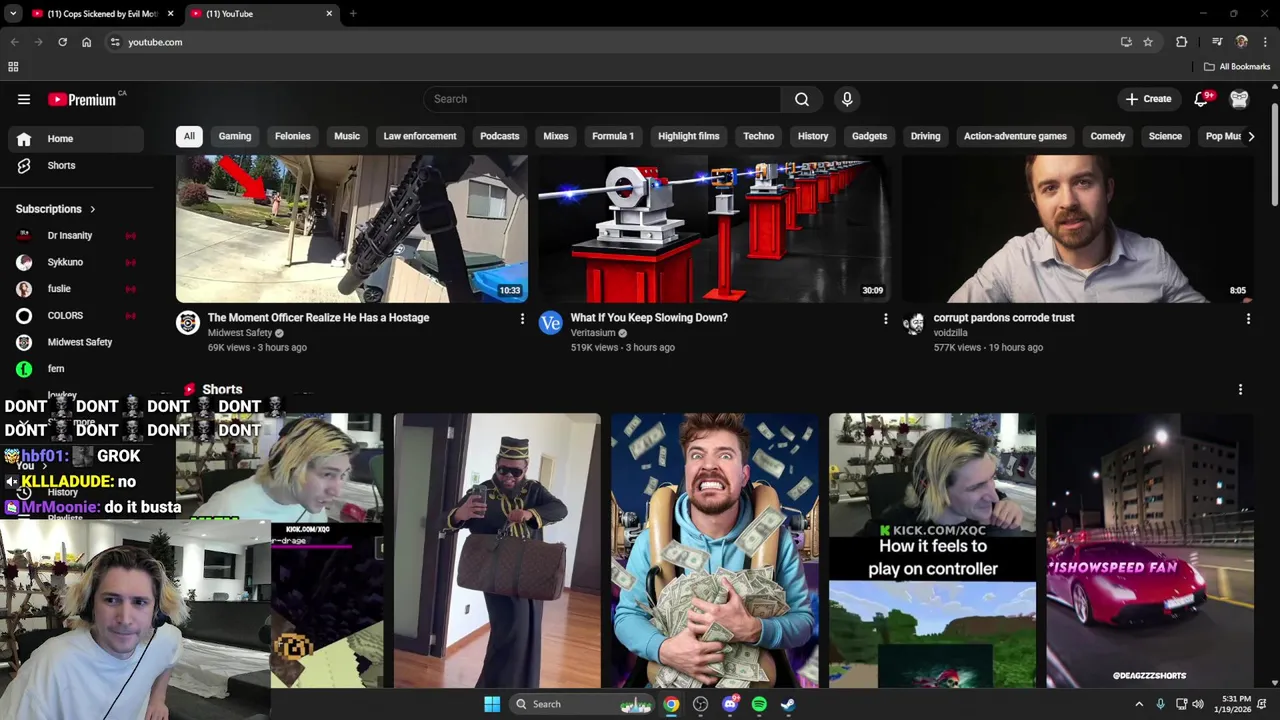
Task: Select the Podcasts filter chip
Action: pyautogui.click(x=500, y=136)
